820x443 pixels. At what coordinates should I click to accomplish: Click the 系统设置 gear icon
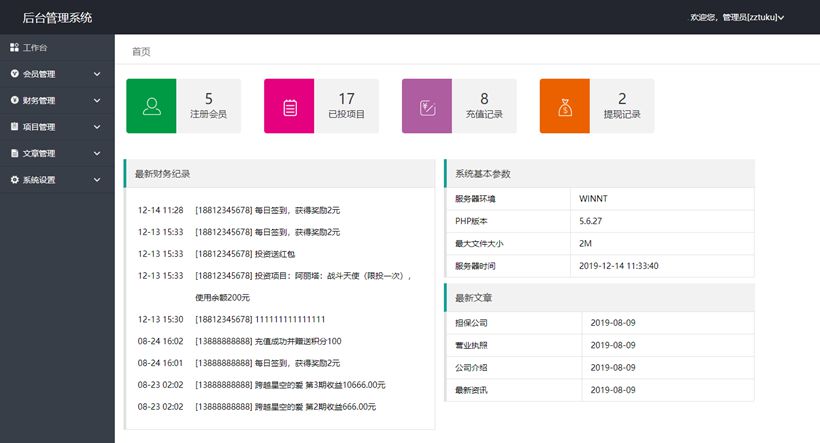(x=14, y=180)
